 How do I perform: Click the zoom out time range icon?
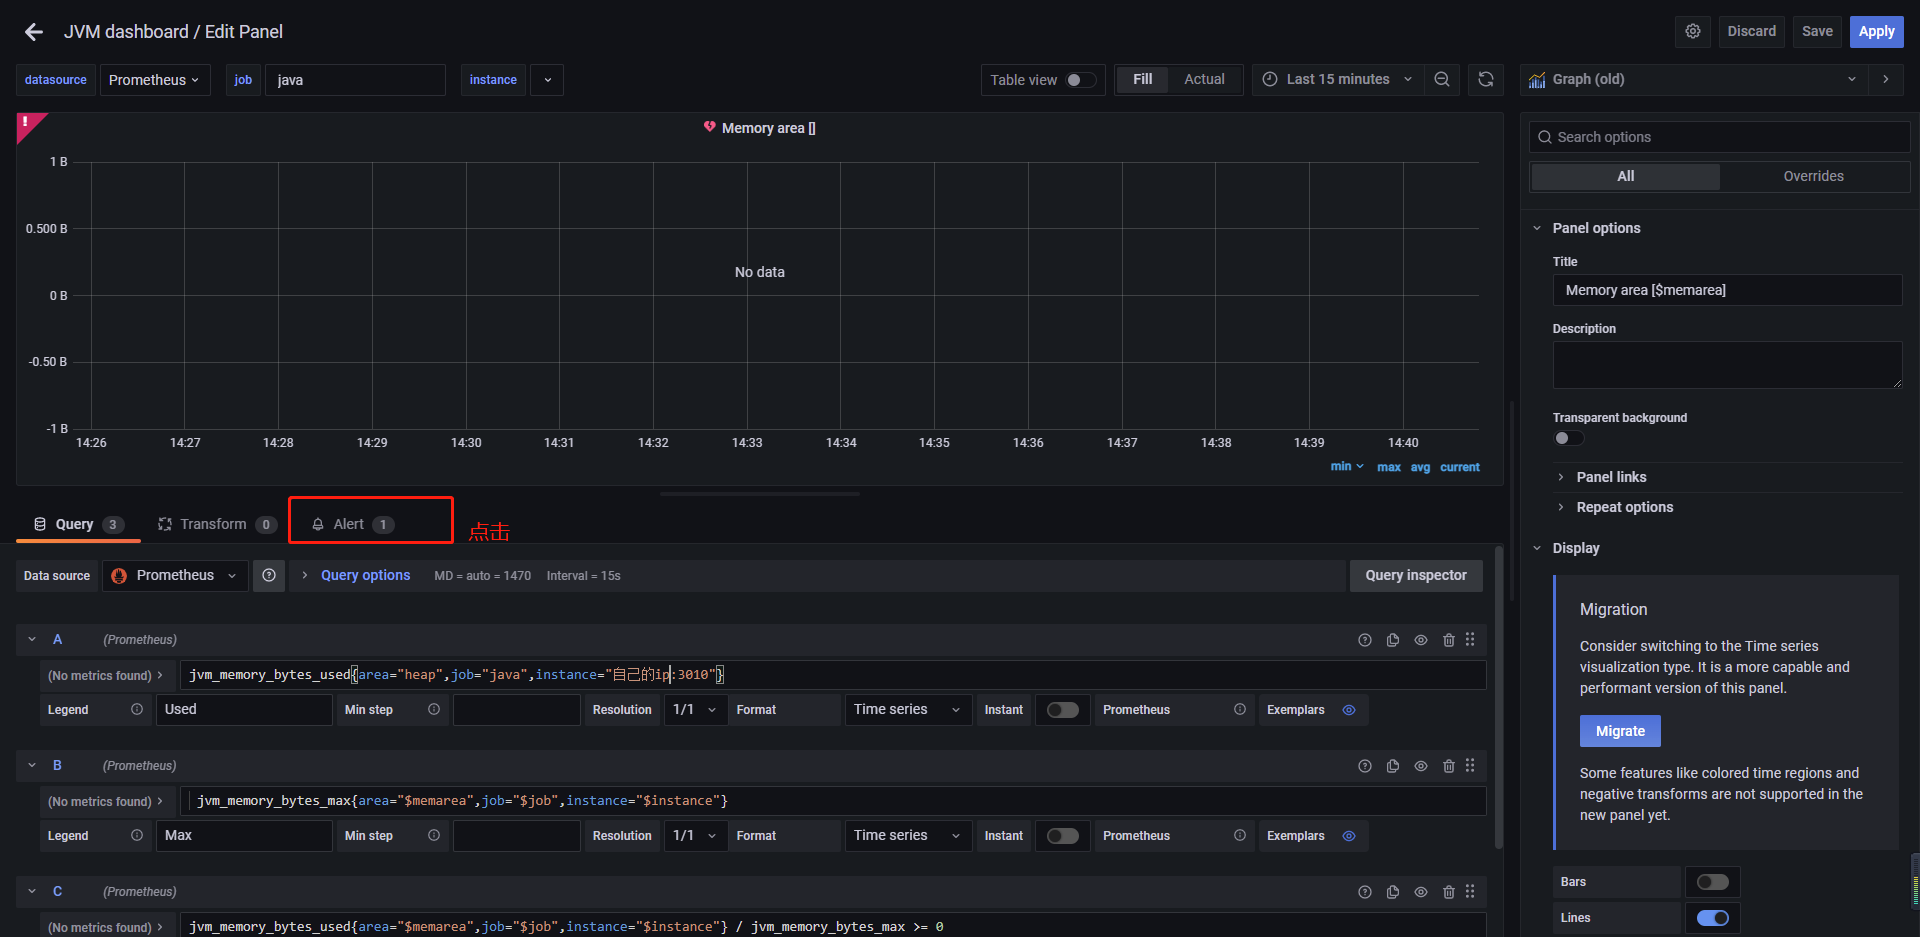pos(1442,80)
